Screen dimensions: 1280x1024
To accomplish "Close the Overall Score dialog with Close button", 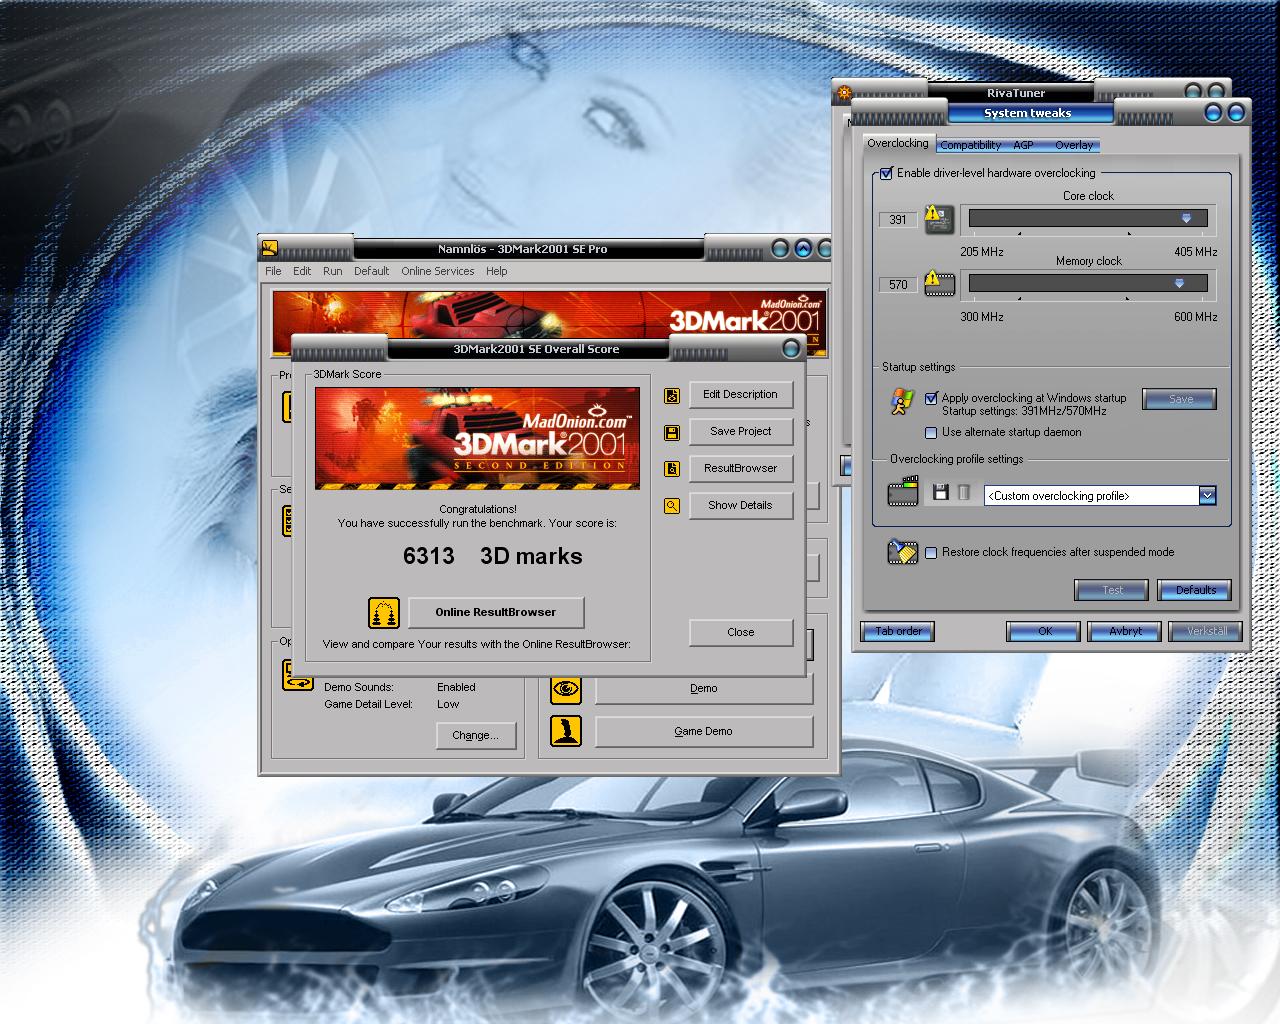I will click(741, 633).
